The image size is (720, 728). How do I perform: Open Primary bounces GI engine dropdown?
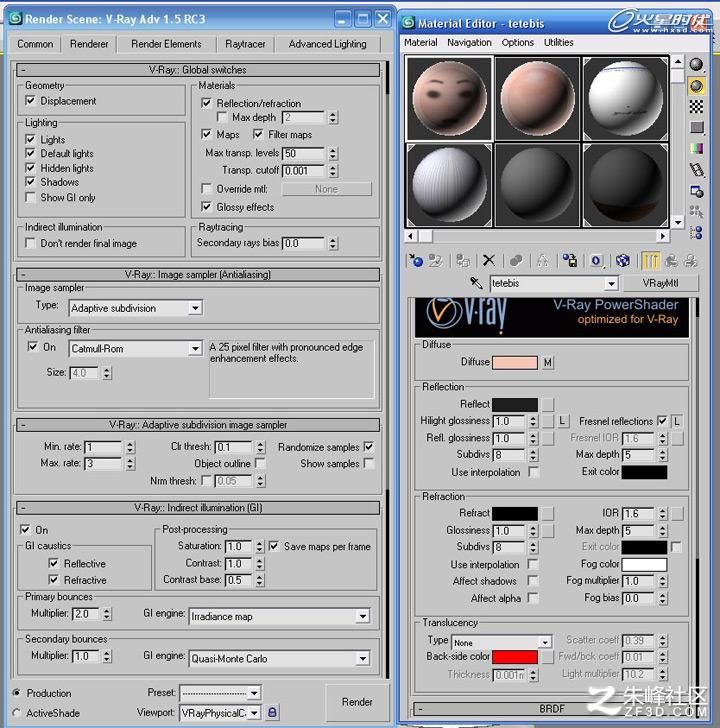279,617
